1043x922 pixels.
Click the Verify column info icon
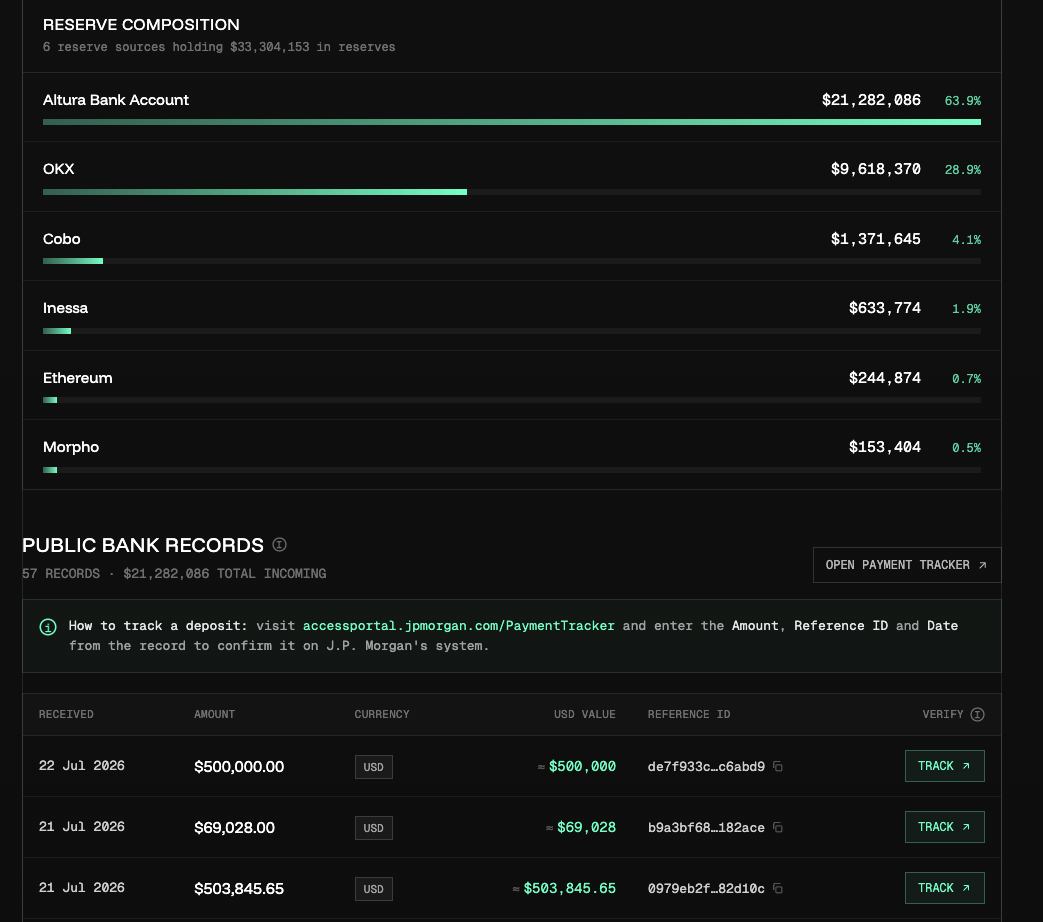pyautogui.click(x=977, y=714)
